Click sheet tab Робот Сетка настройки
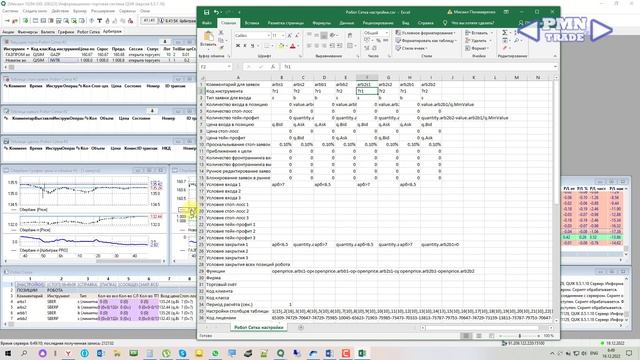 (258, 327)
